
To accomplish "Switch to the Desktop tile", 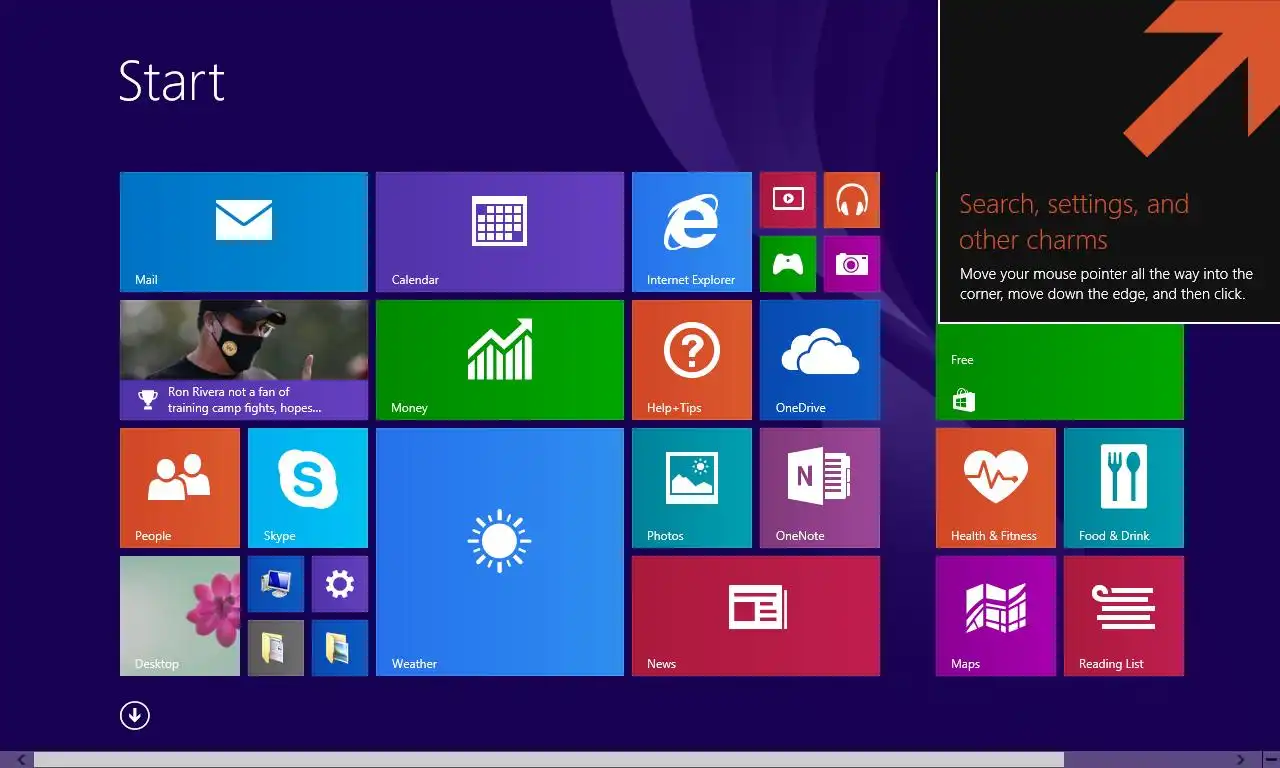I will (180, 616).
